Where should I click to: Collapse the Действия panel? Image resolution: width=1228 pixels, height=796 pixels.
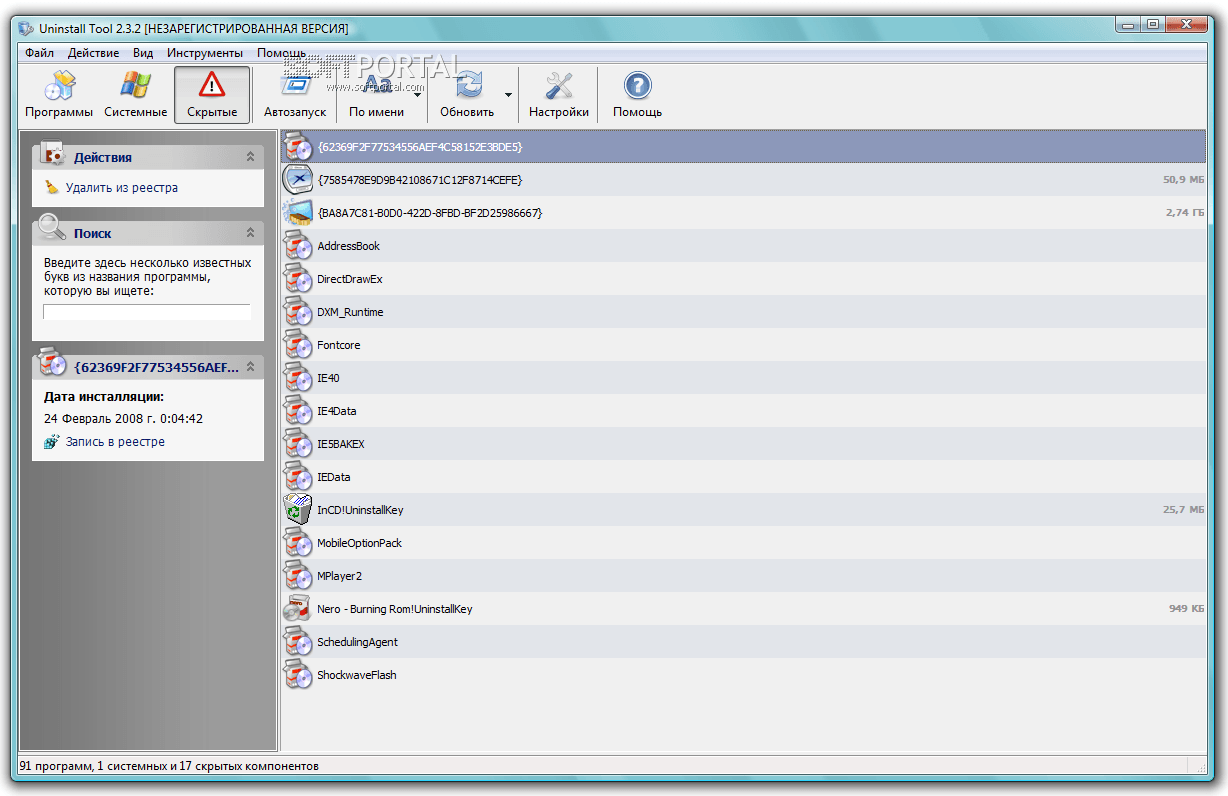click(x=250, y=157)
